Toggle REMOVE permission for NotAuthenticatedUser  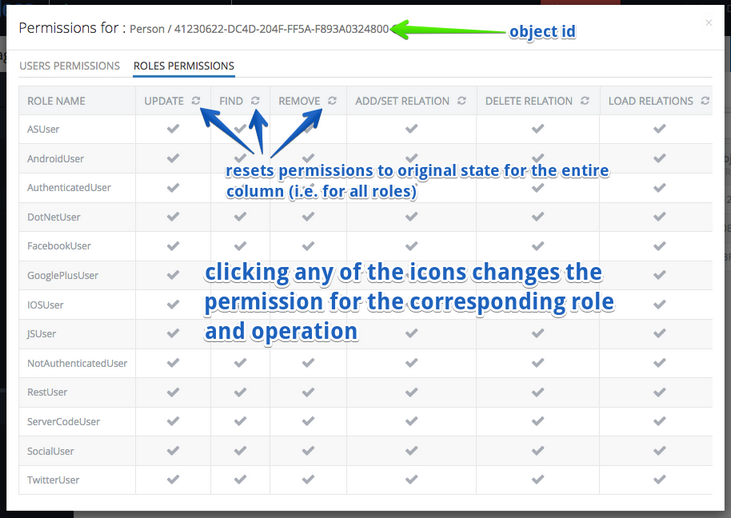point(308,363)
